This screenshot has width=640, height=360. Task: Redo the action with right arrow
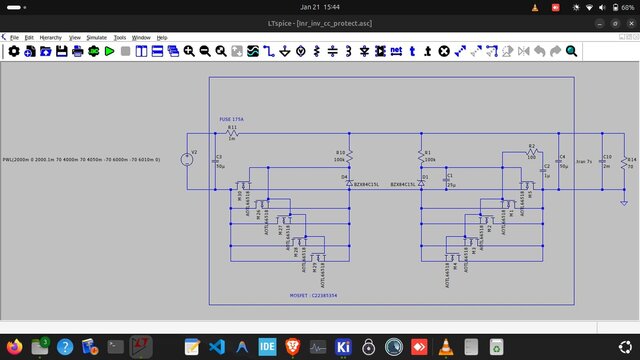tap(556, 51)
